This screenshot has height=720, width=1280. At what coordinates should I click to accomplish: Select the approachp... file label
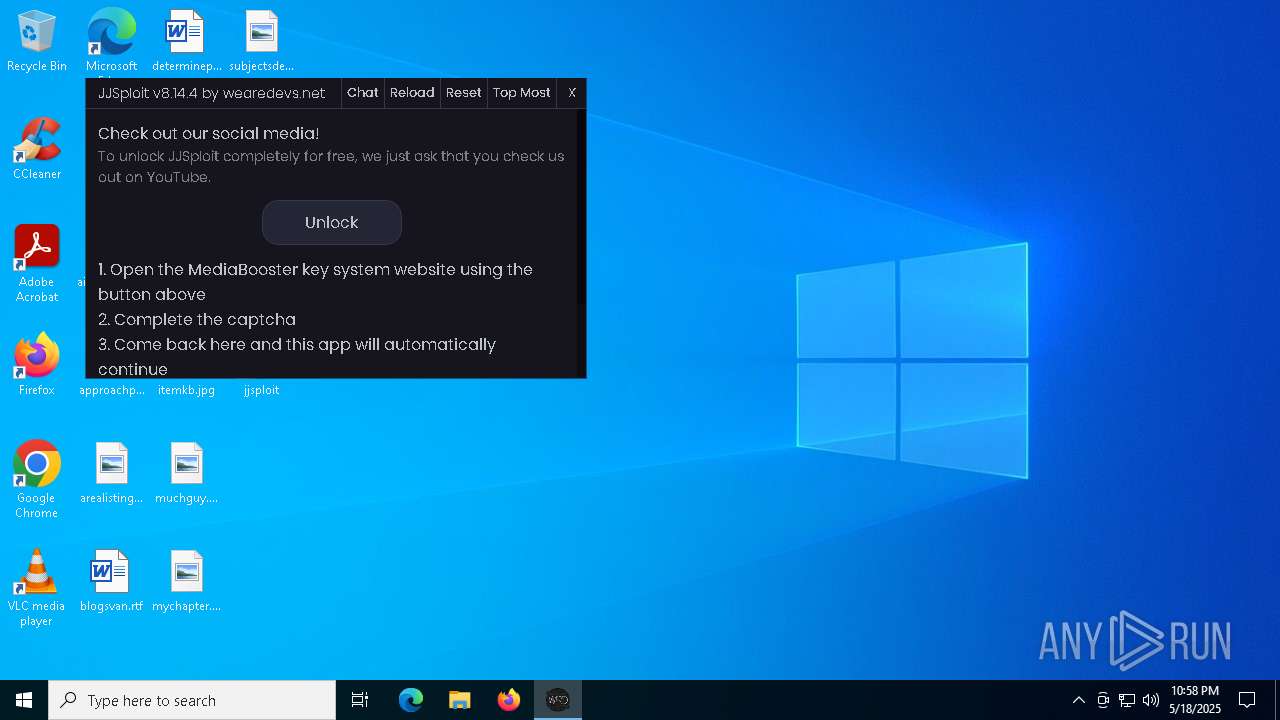(x=112, y=390)
